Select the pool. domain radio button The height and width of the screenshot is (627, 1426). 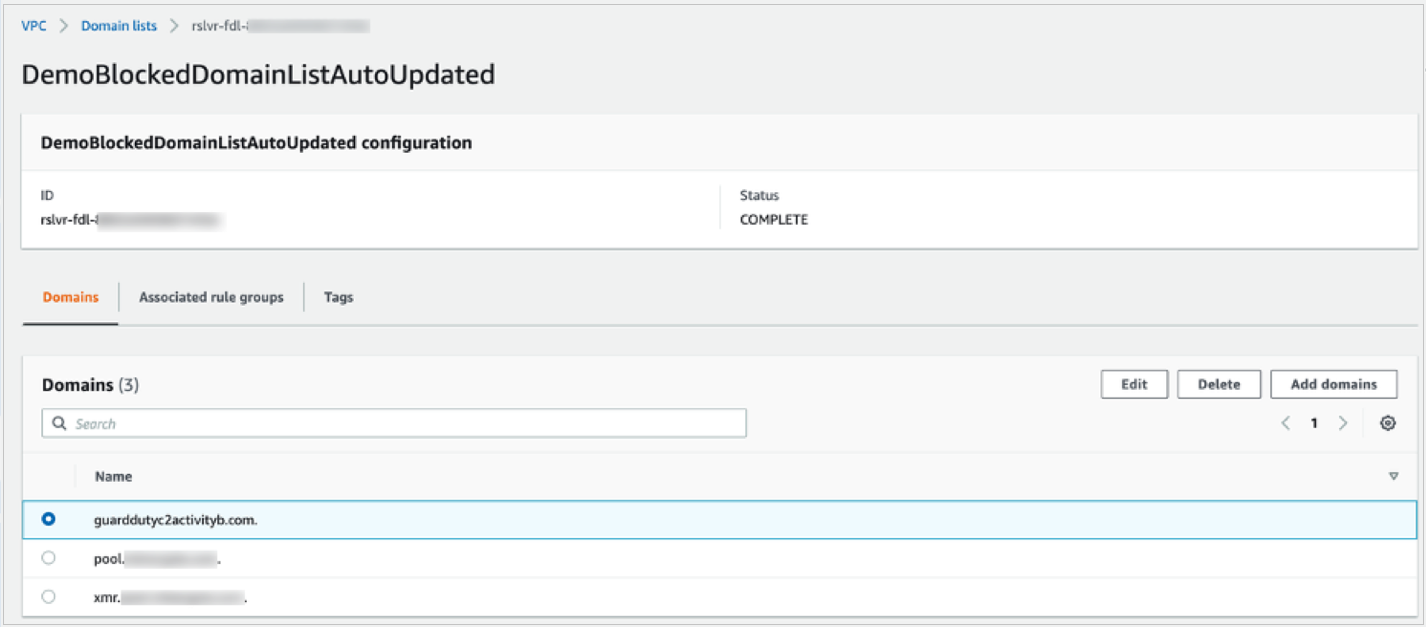[48, 557]
